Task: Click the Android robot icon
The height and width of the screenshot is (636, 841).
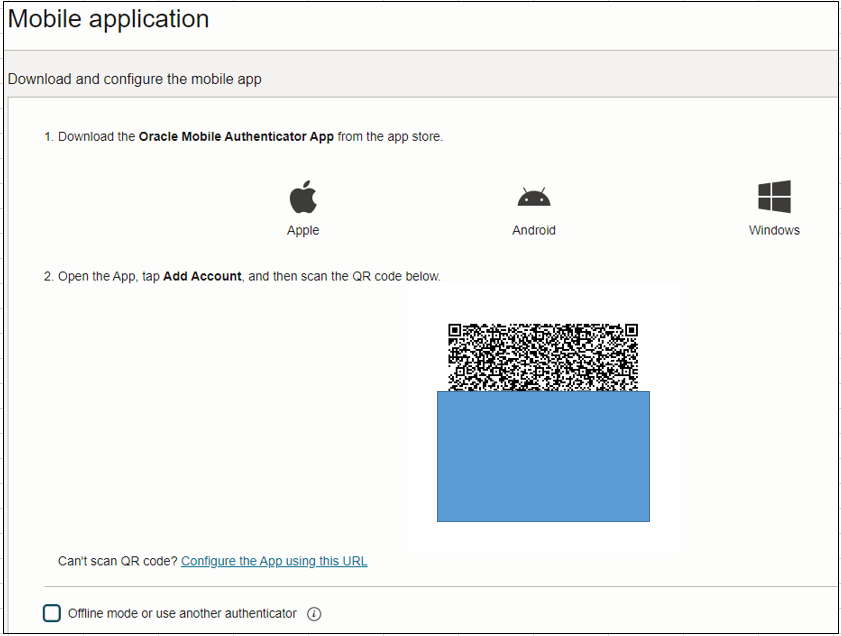Action: 534,197
